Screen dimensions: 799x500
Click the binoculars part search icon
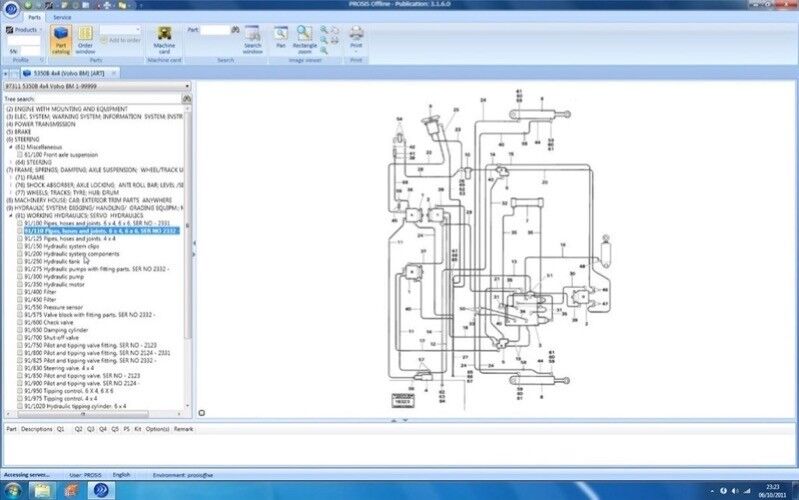[x=236, y=30]
